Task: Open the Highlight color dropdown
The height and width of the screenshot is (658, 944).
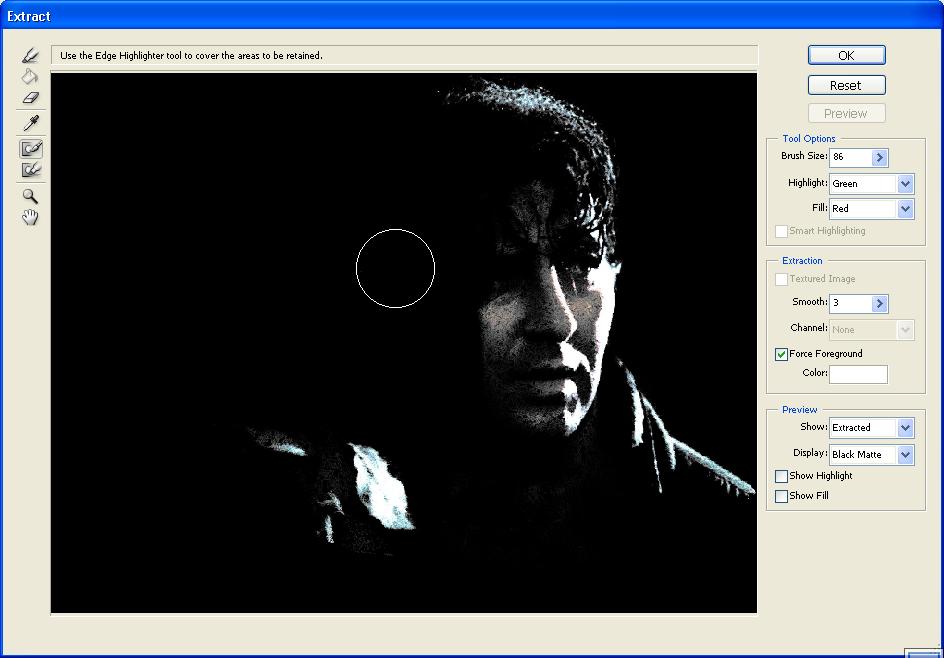Action: coord(905,184)
